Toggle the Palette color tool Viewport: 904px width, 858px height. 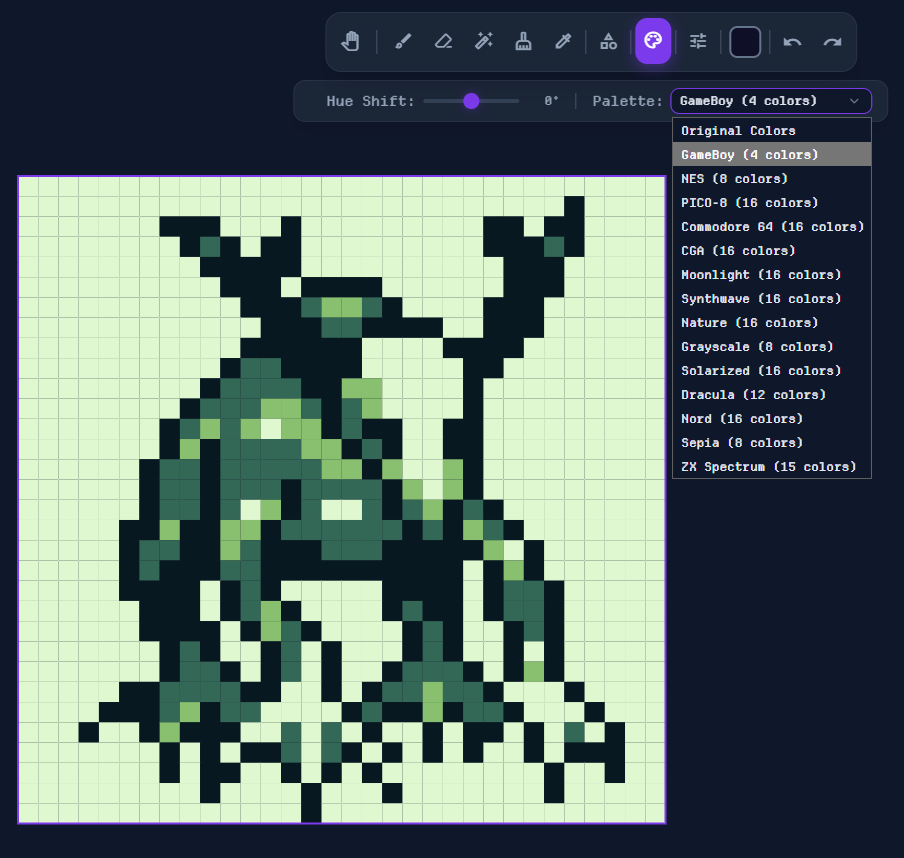click(653, 41)
